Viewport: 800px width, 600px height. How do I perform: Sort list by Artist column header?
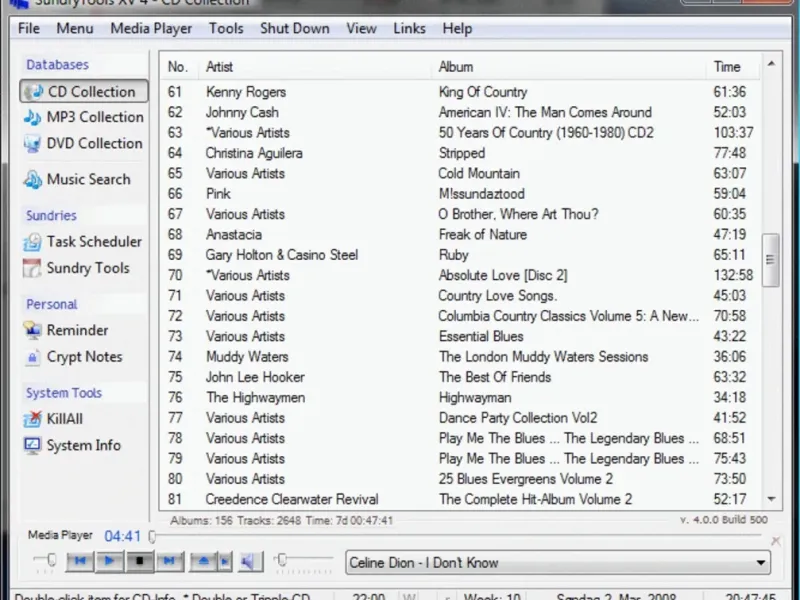[x=314, y=67]
